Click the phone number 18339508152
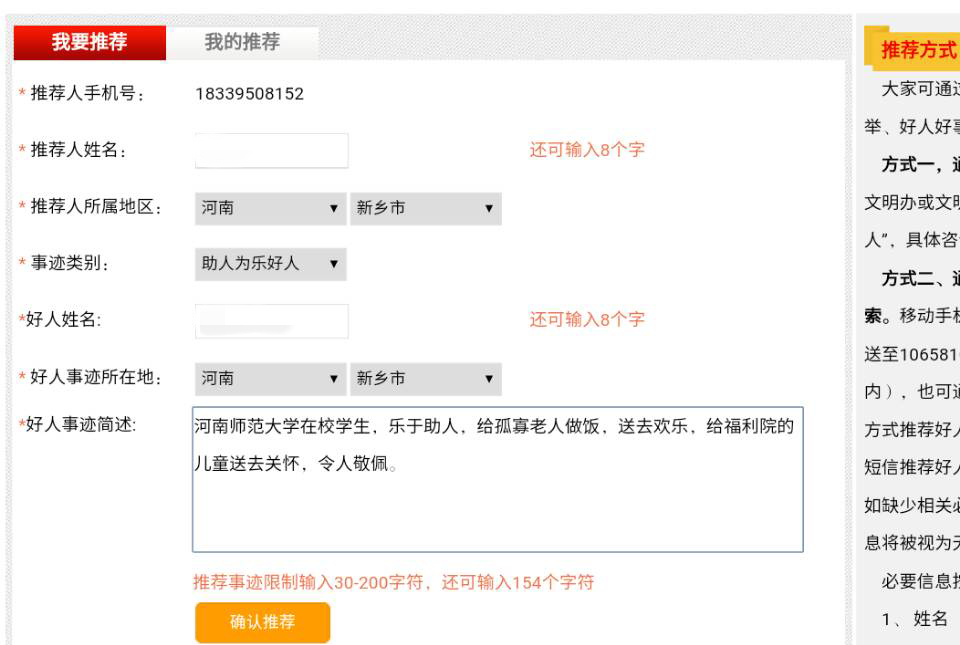Viewport: 960px width, 645px height. click(250, 94)
